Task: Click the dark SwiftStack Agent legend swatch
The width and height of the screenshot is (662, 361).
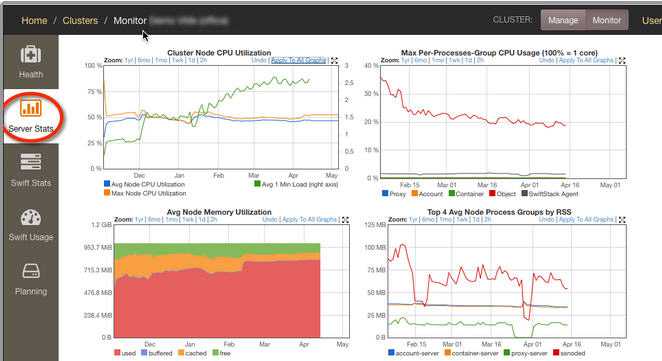Action: tap(524, 193)
